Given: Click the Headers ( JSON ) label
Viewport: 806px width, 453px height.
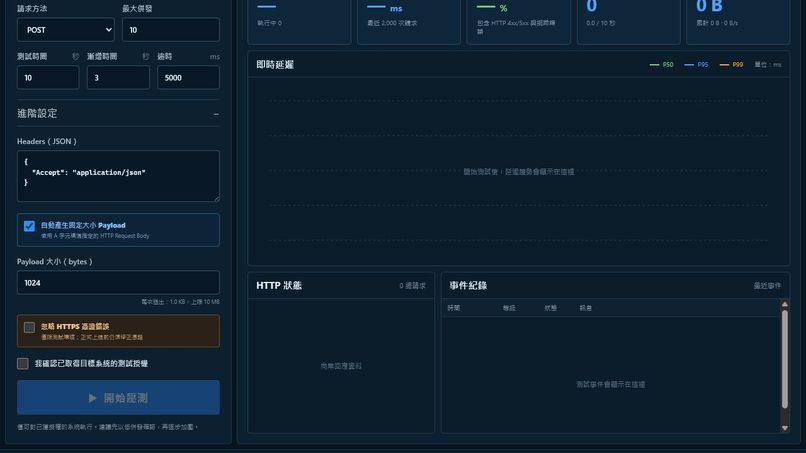Looking at the screenshot, I should click(47, 141).
